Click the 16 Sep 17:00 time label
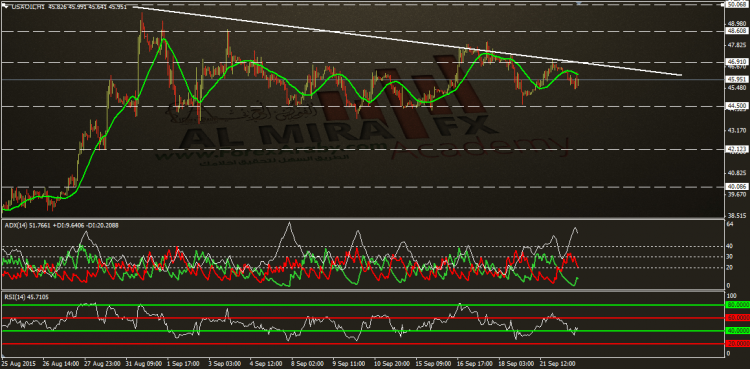This screenshot has height=369, width=750. click(476, 364)
